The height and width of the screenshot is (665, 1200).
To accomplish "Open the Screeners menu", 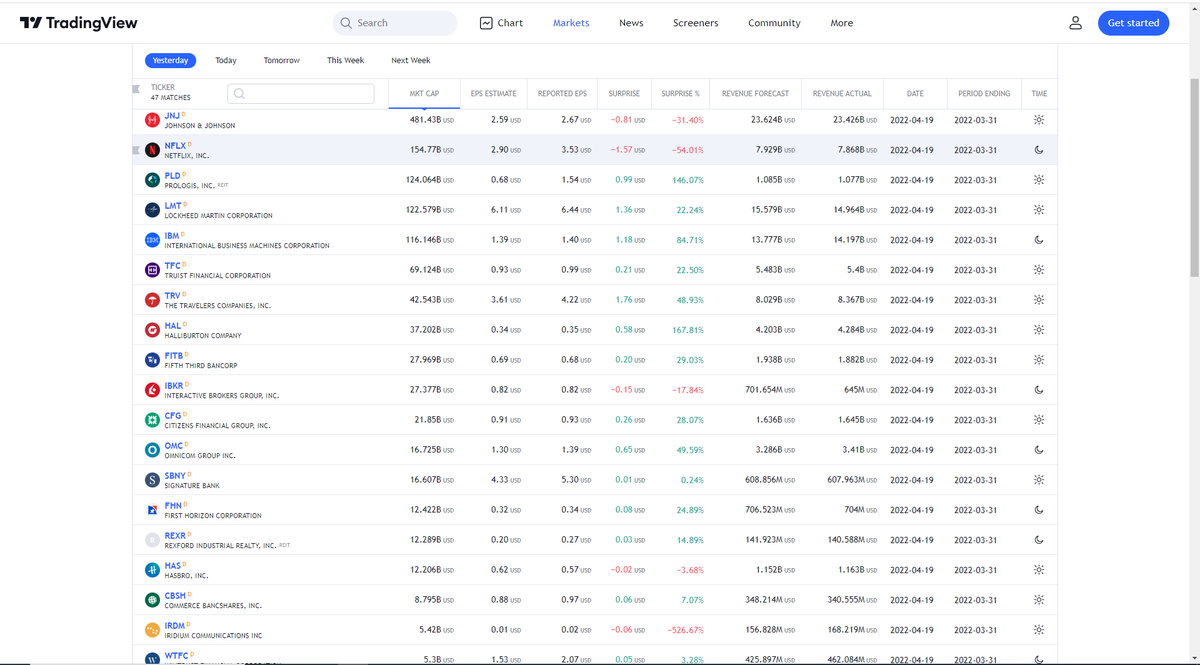I will 696,23.
